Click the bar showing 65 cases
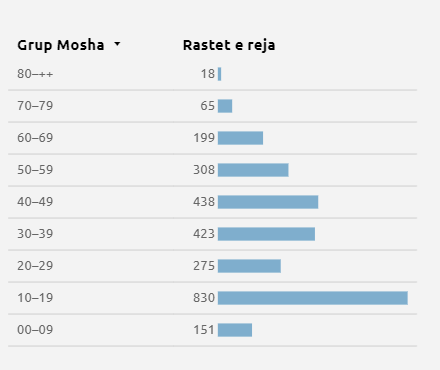This screenshot has width=440, height=370. [x=225, y=106]
